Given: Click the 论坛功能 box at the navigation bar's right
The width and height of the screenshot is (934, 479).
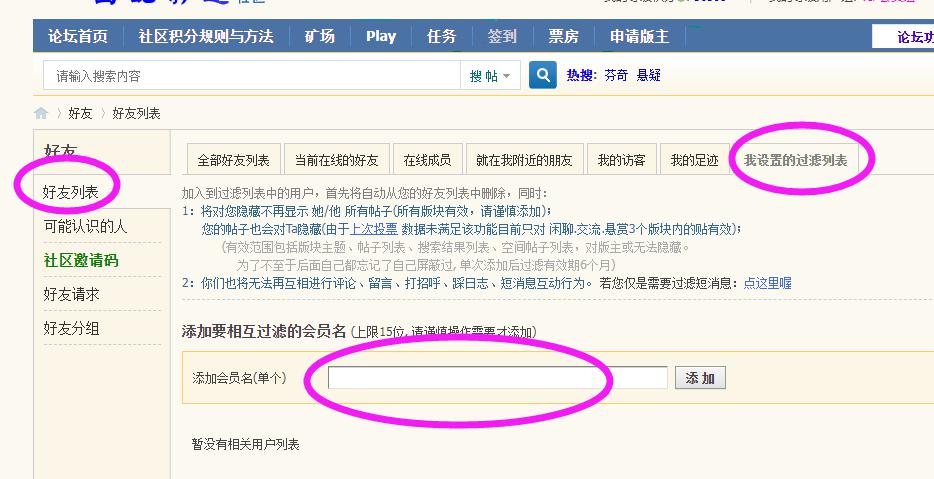Looking at the screenshot, I should coord(904,36).
